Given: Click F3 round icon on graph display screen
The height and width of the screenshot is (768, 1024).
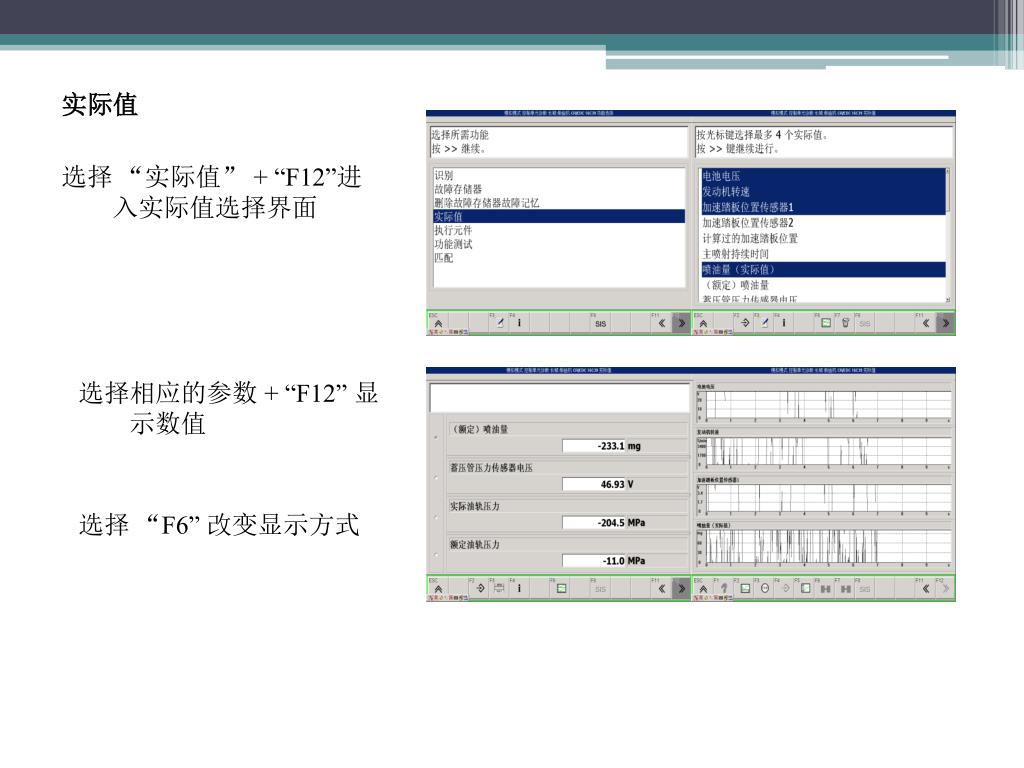Looking at the screenshot, I should click(x=765, y=588).
